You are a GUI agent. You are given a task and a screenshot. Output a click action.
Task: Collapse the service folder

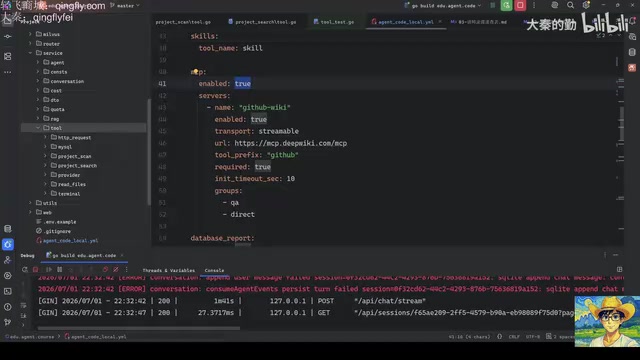30,53
